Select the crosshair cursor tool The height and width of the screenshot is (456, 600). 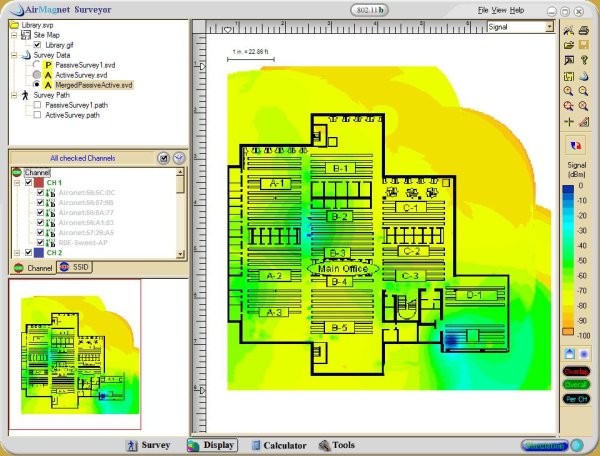[569, 122]
